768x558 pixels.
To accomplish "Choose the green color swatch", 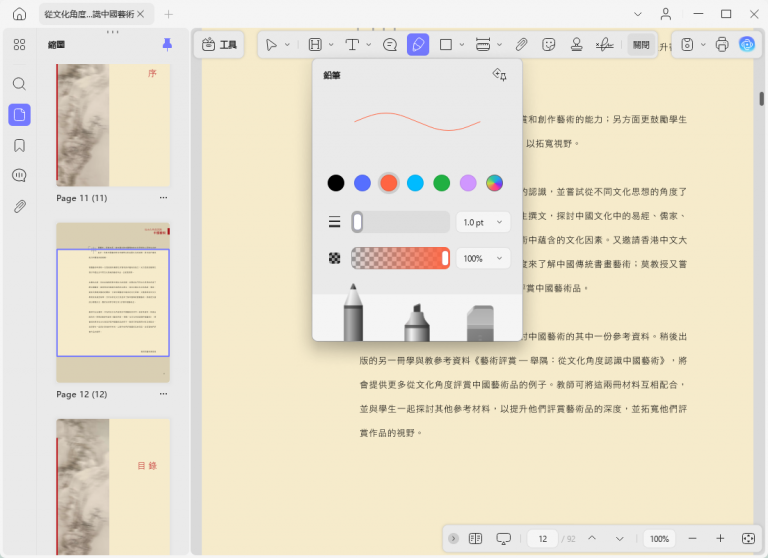I will tap(441, 183).
